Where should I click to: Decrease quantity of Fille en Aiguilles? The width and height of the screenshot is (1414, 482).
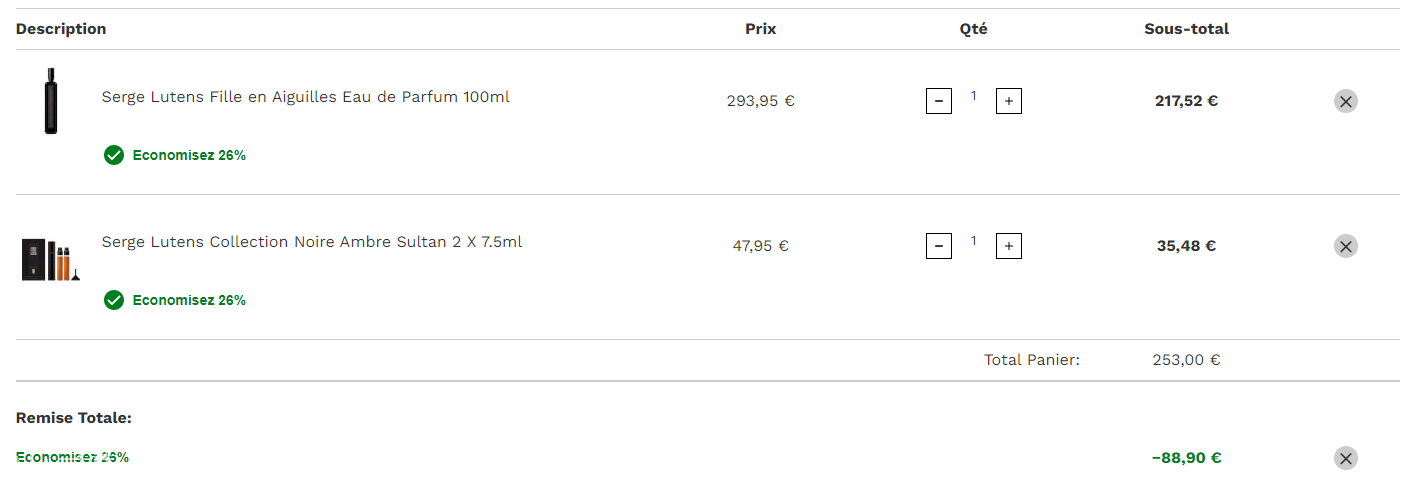pyautogui.click(x=938, y=101)
